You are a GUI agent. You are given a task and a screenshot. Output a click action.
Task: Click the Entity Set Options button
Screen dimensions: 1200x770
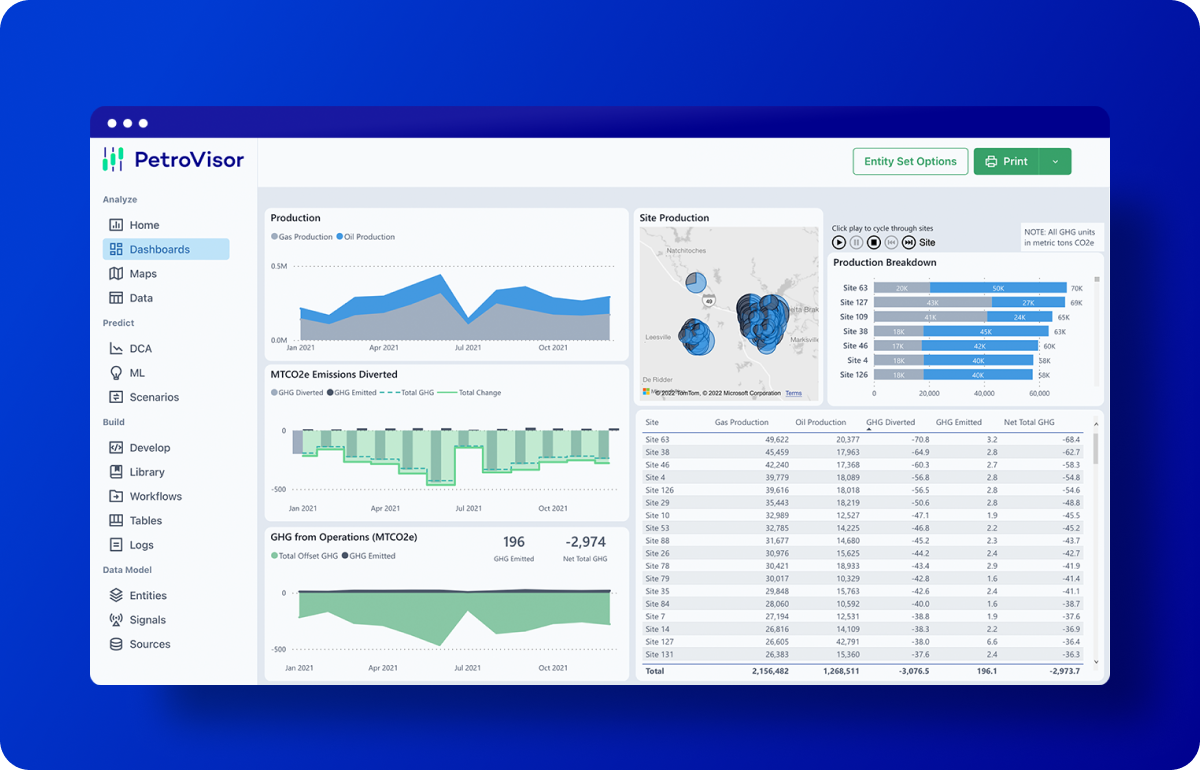(x=910, y=162)
